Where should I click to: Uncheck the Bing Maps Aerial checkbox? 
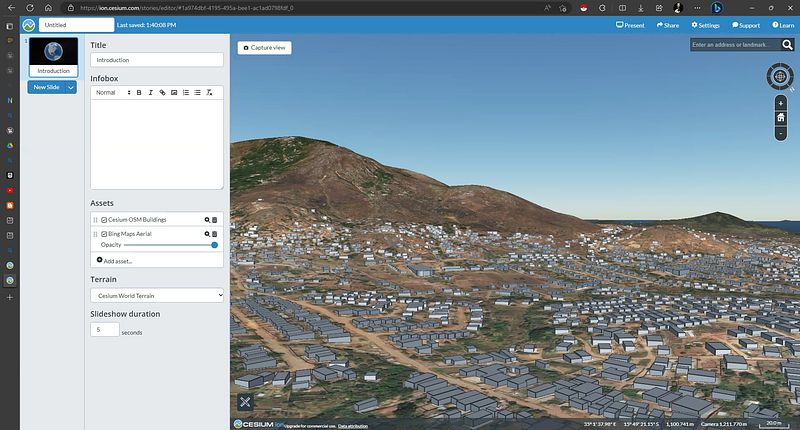tap(104, 233)
